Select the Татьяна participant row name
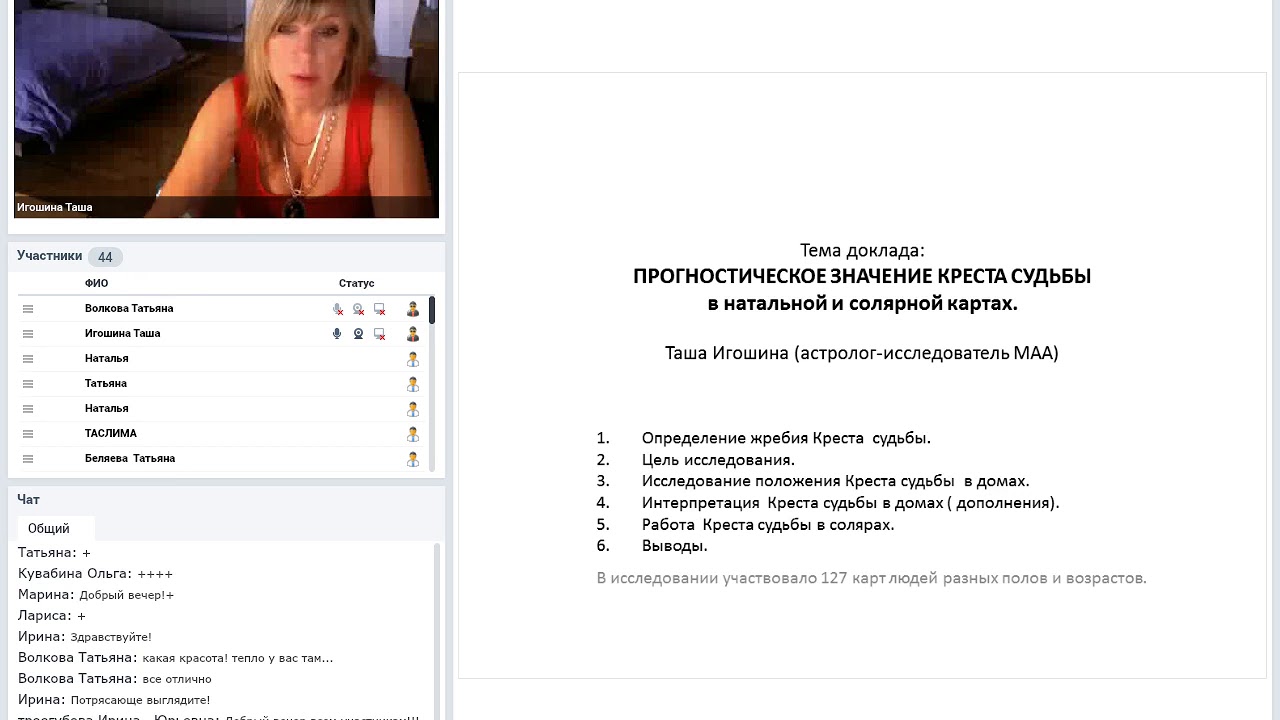This screenshot has width=1280, height=720. coord(106,384)
